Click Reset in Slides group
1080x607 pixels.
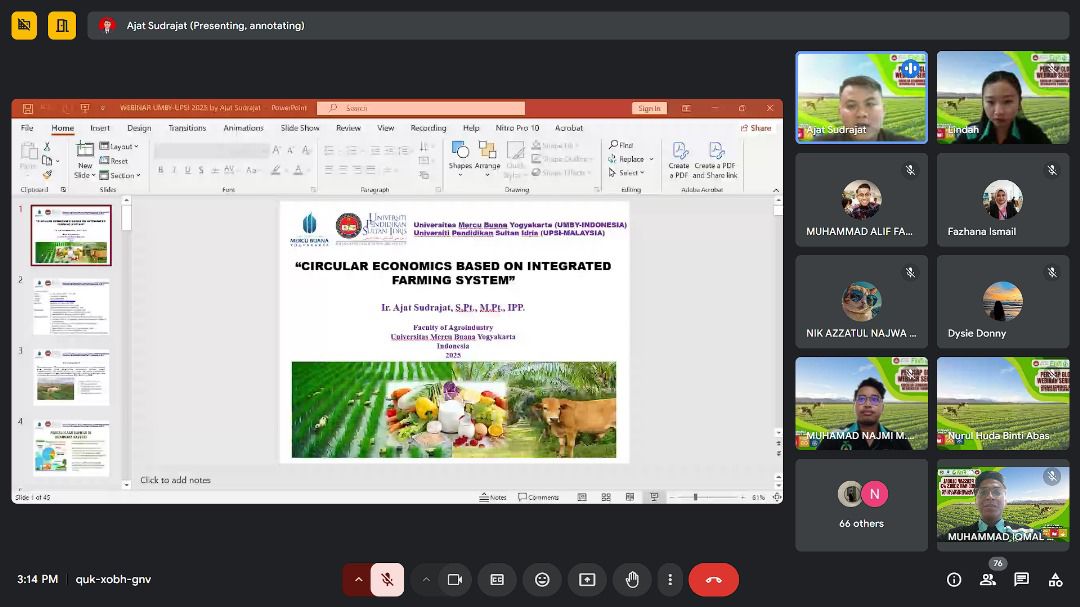114,161
